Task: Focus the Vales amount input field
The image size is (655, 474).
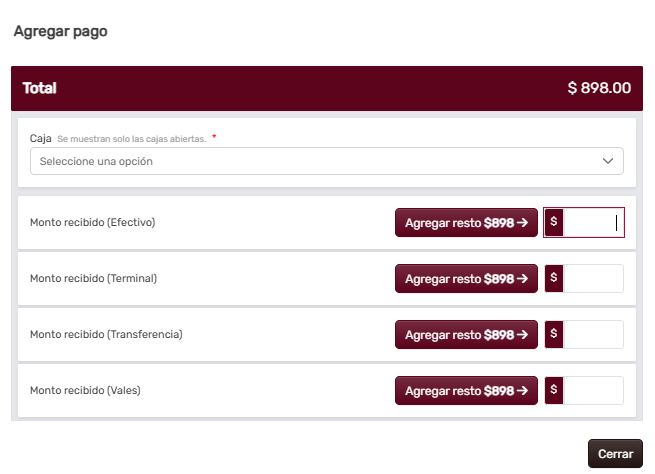Action: tap(593, 390)
